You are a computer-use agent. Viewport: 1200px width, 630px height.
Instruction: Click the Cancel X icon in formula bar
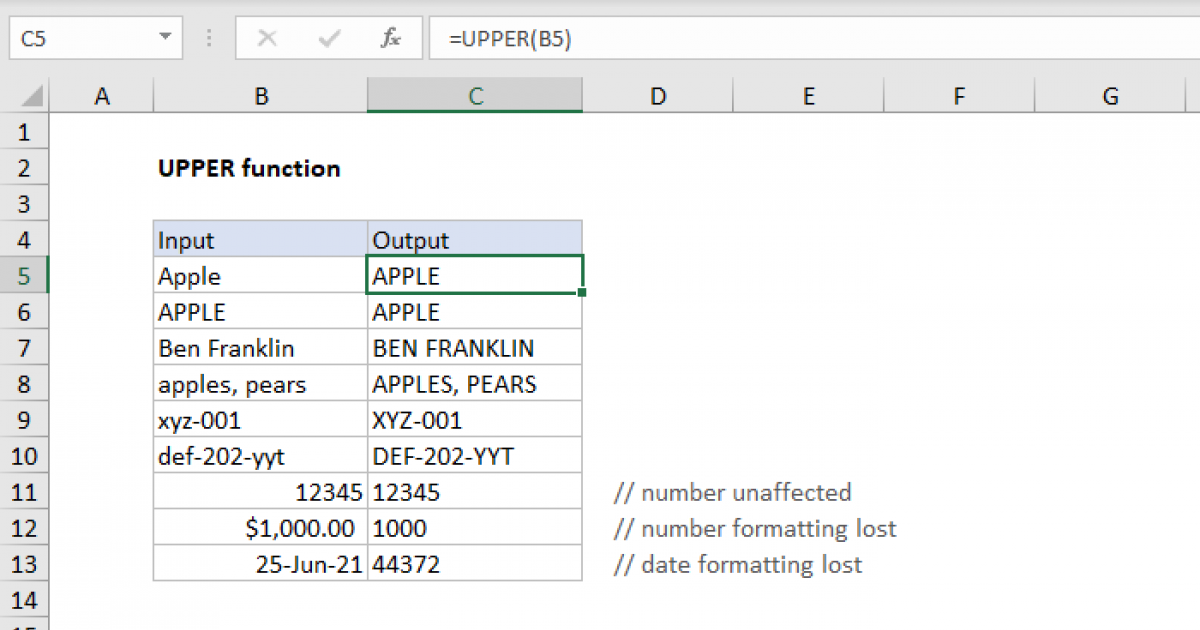pyautogui.click(x=267, y=39)
